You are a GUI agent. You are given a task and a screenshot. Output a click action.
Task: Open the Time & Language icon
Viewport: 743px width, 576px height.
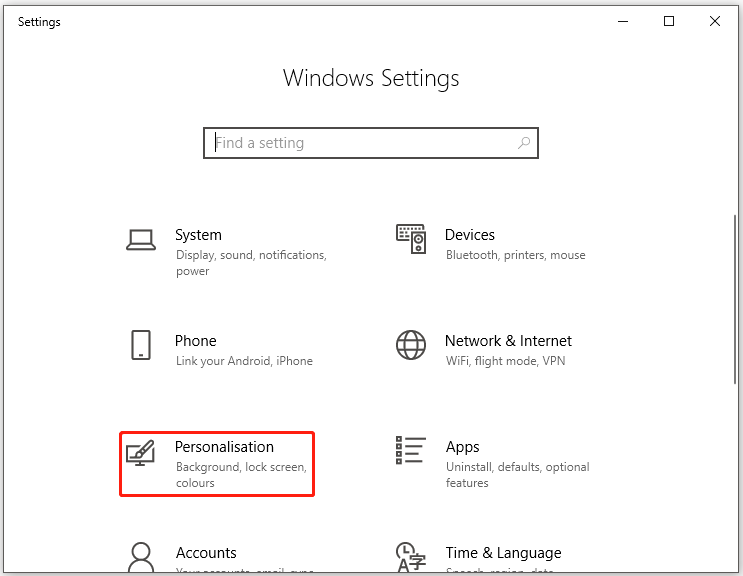point(411,558)
